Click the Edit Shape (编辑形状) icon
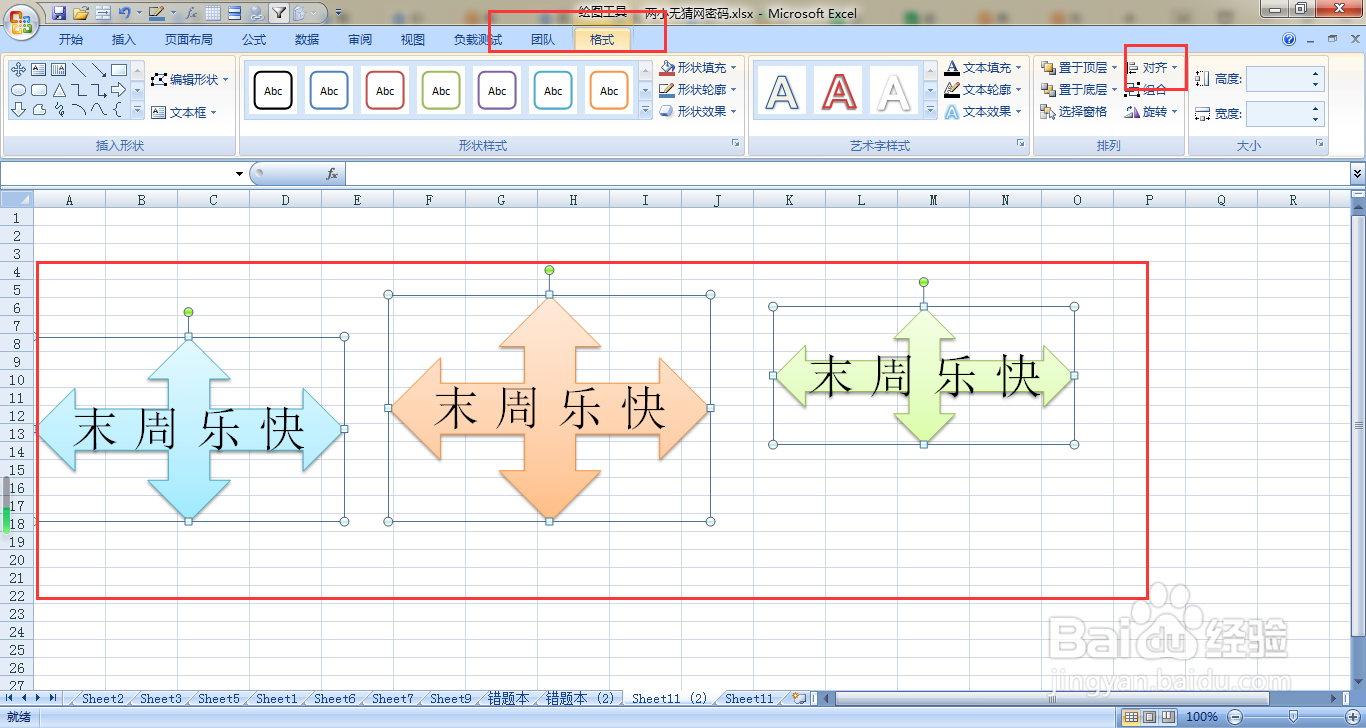Screen dimensions: 1366x728 click(159, 79)
